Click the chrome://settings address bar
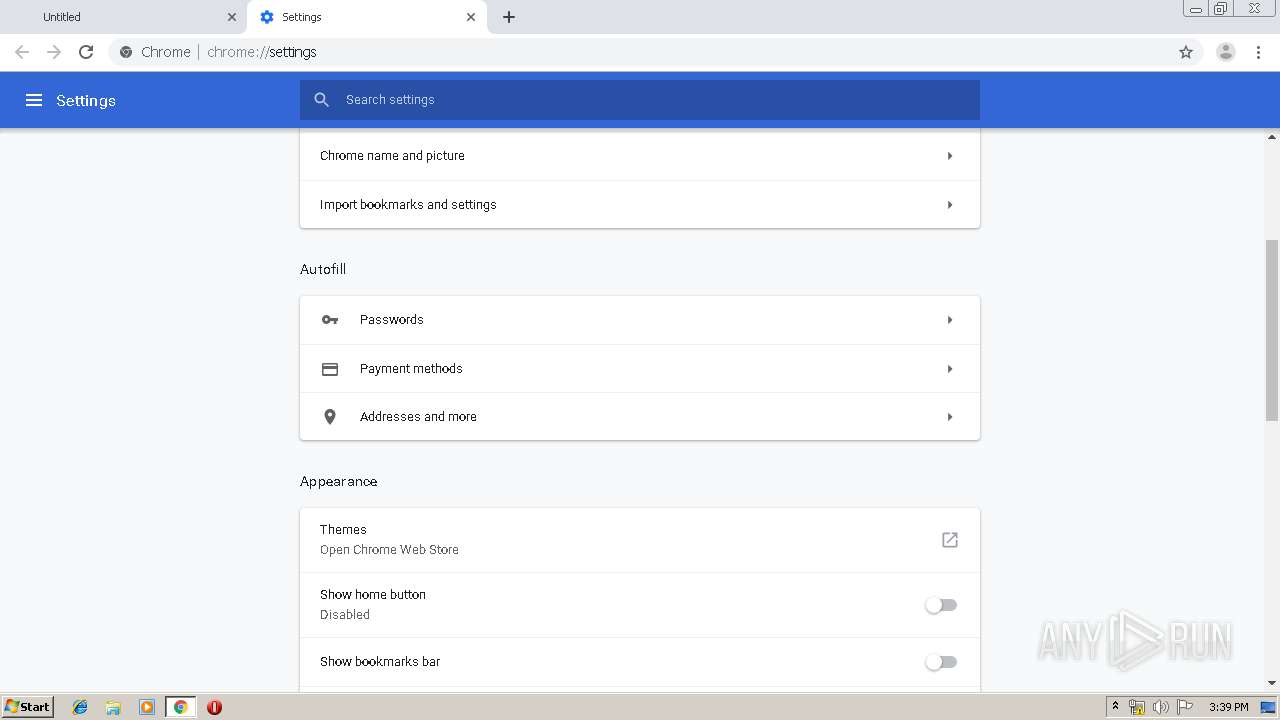This screenshot has height=720, width=1280. [640, 52]
